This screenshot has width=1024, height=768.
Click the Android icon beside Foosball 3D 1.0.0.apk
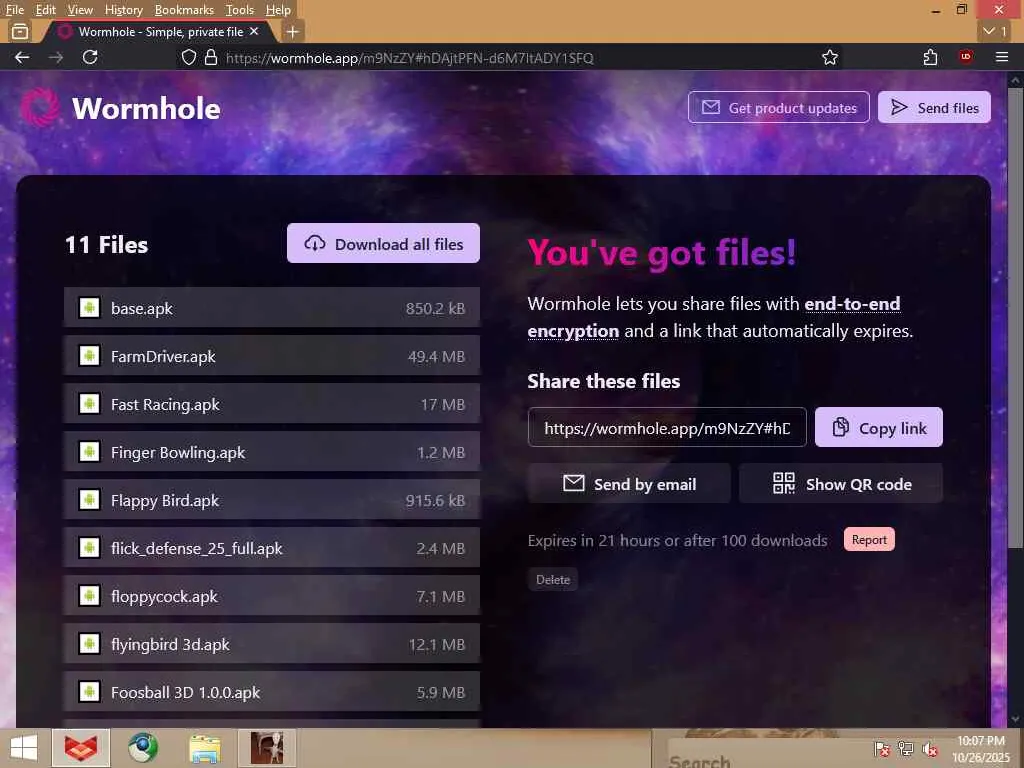click(89, 692)
